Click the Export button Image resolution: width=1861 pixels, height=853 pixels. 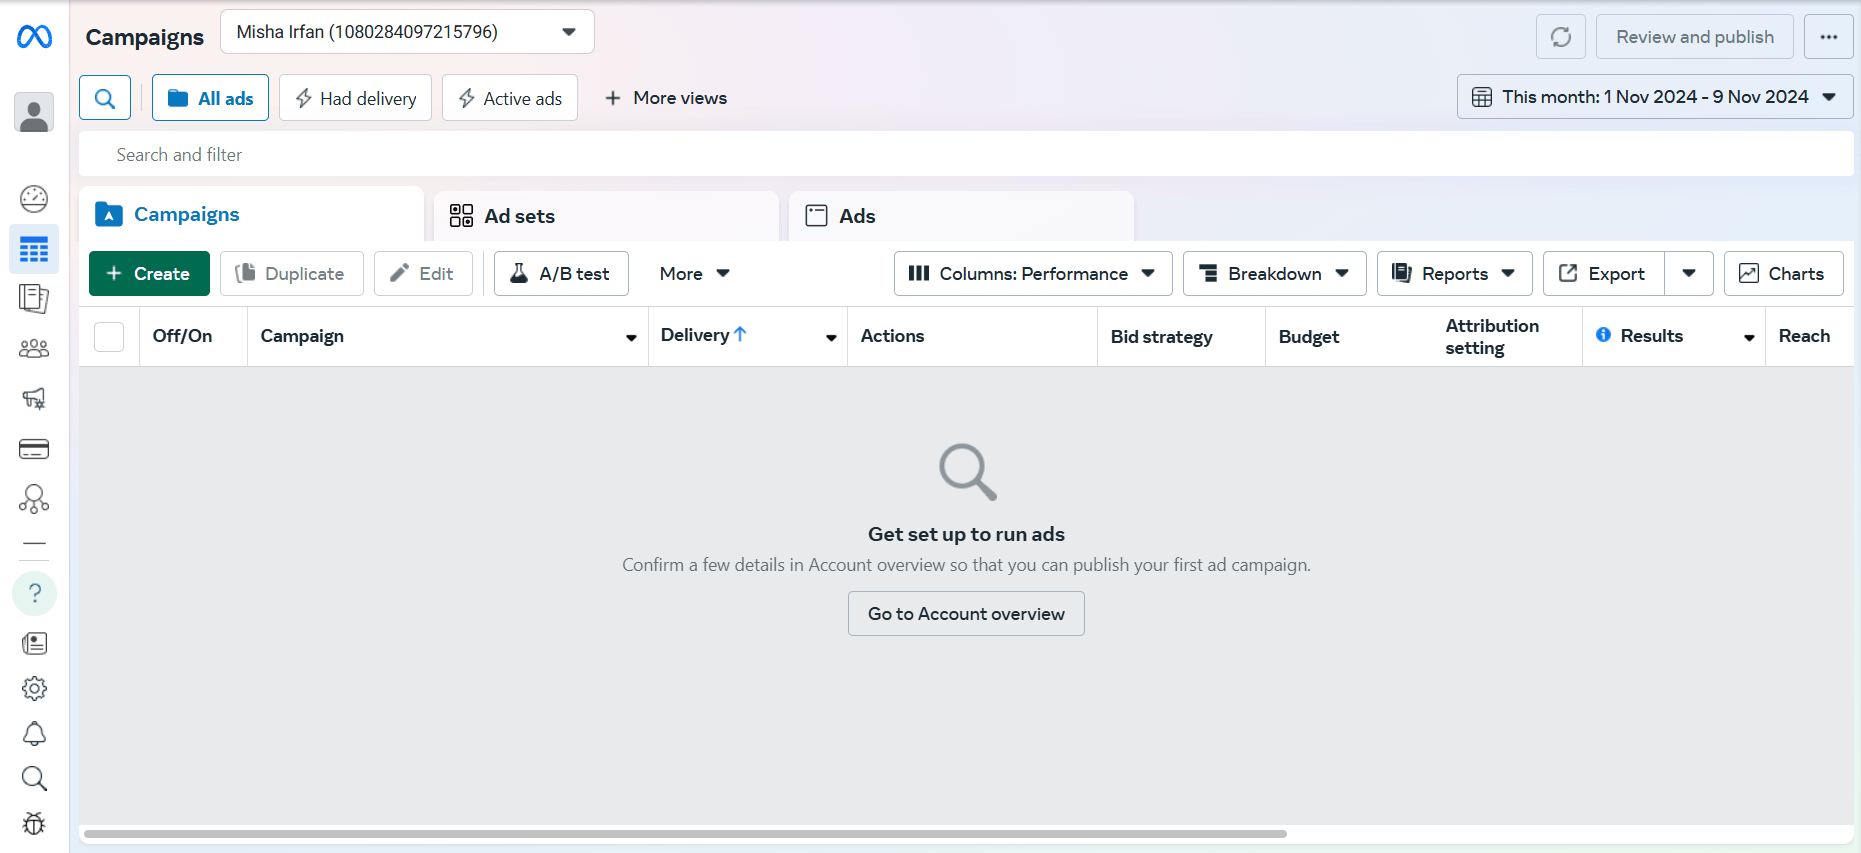pyautogui.click(x=1603, y=273)
